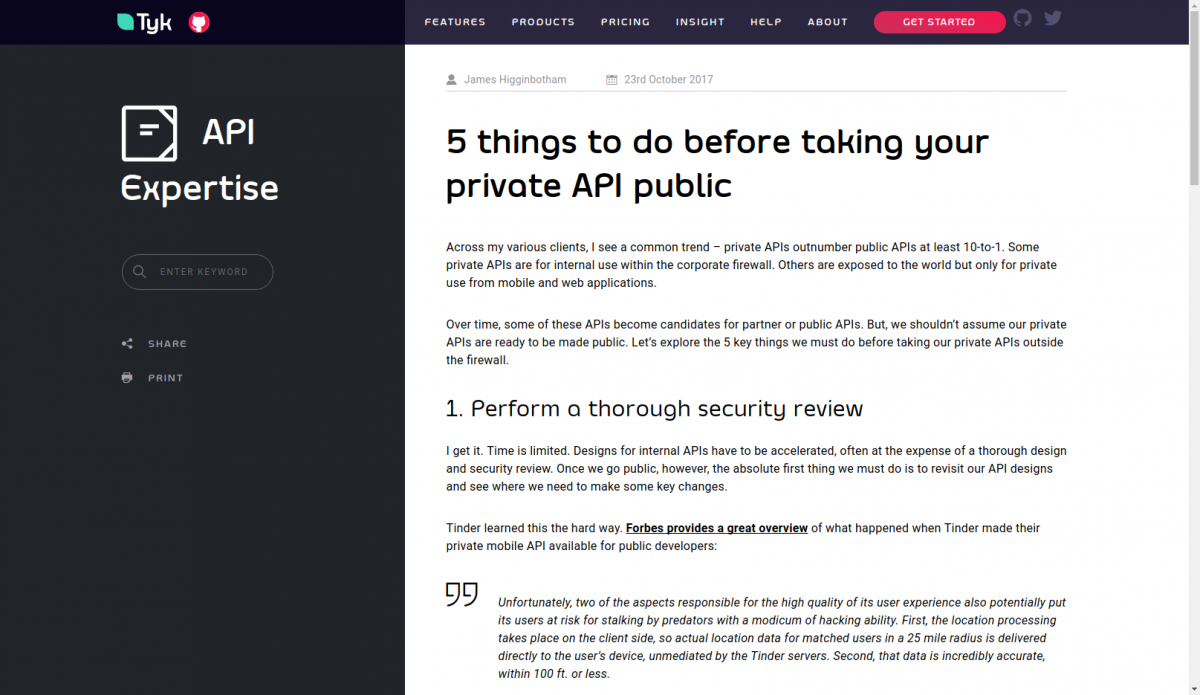The image size is (1200, 695).
Task: Click the calendar icon next to the date
Action: pos(611,79)
